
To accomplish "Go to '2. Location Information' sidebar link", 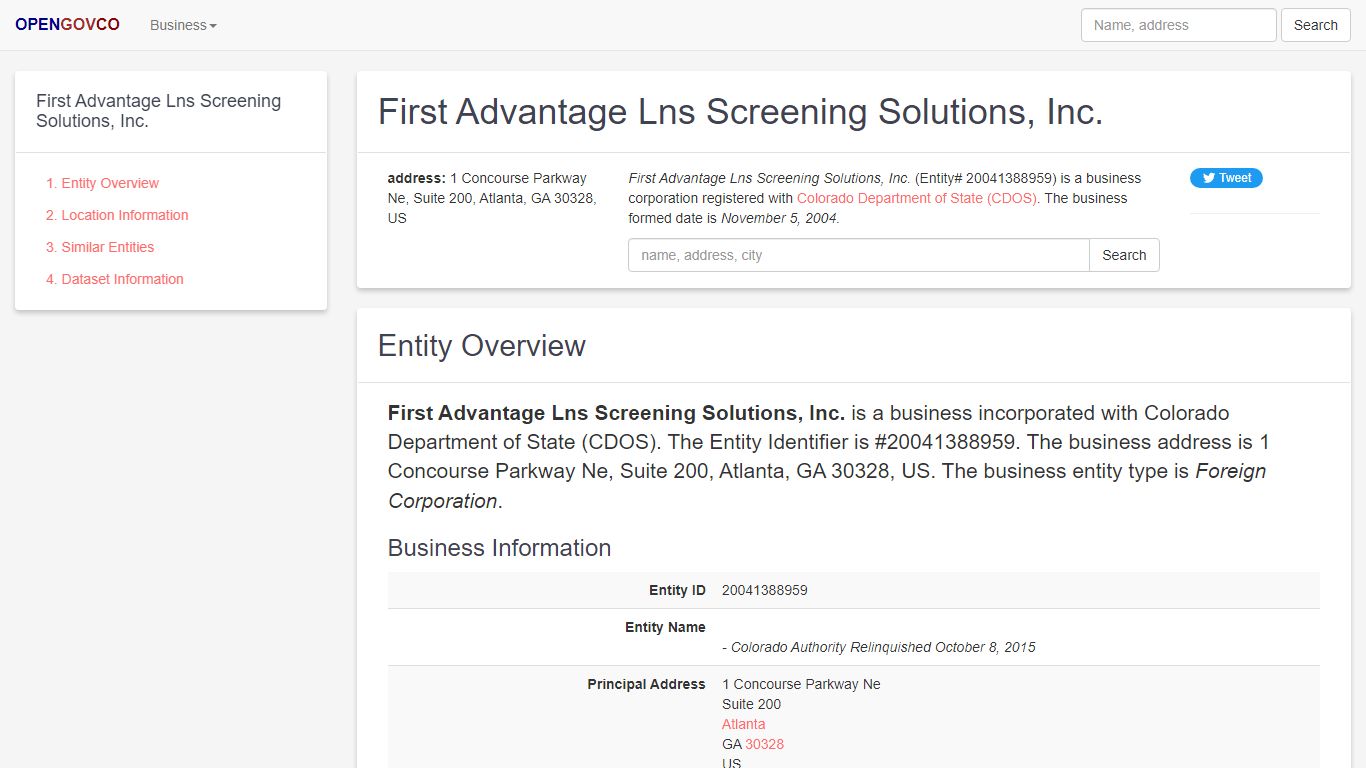I will (x=117, y=215).
